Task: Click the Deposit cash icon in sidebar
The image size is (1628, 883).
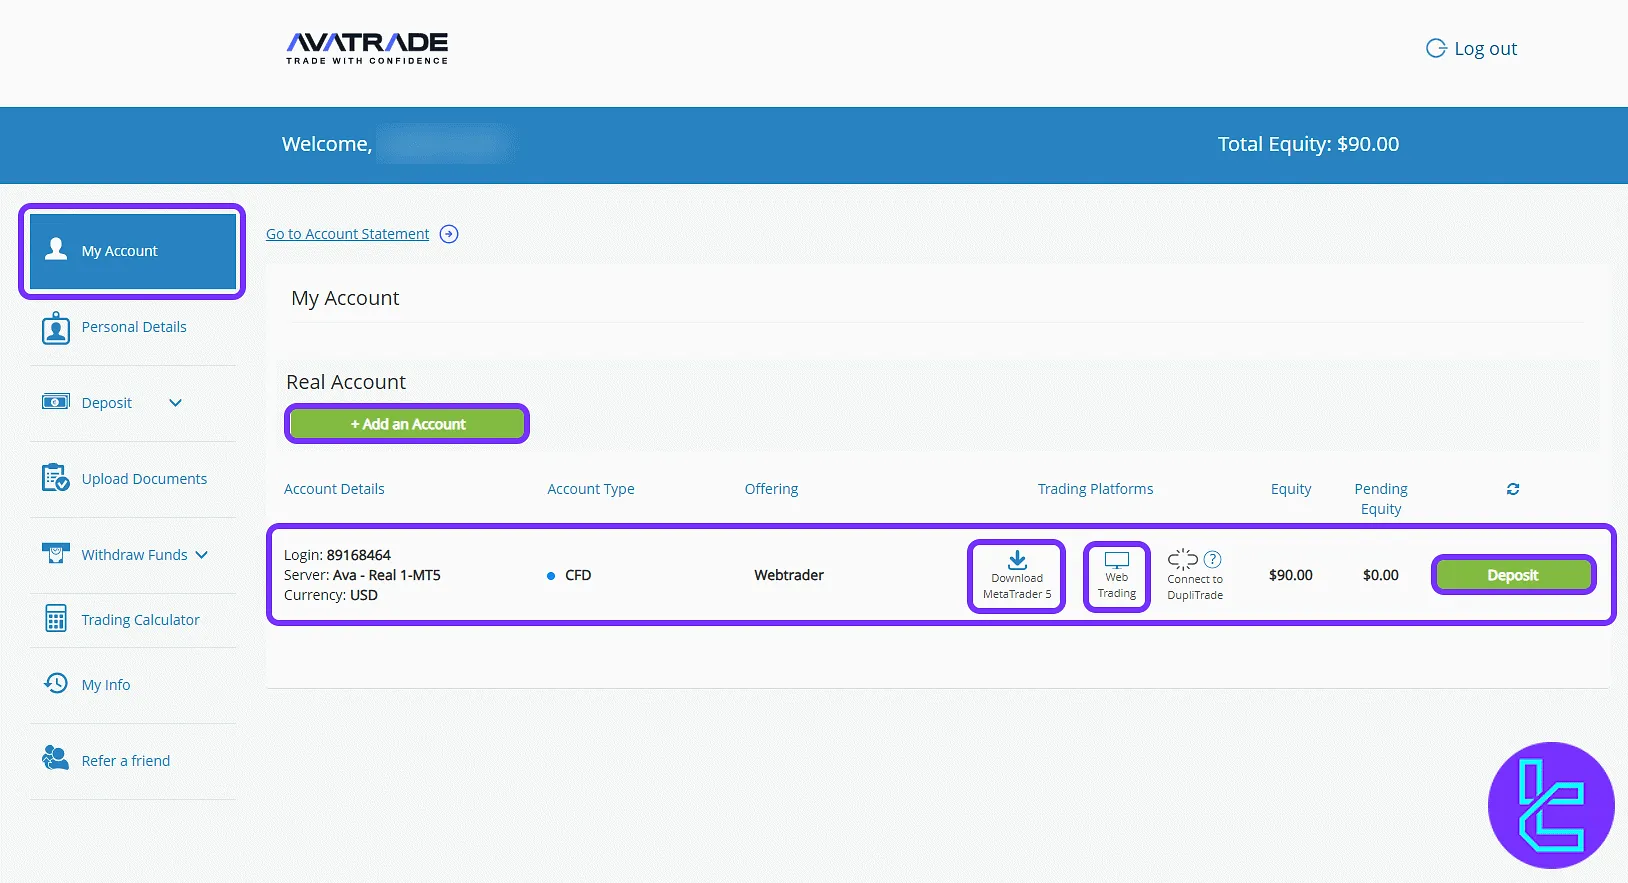Action: [x=56, y=402]
